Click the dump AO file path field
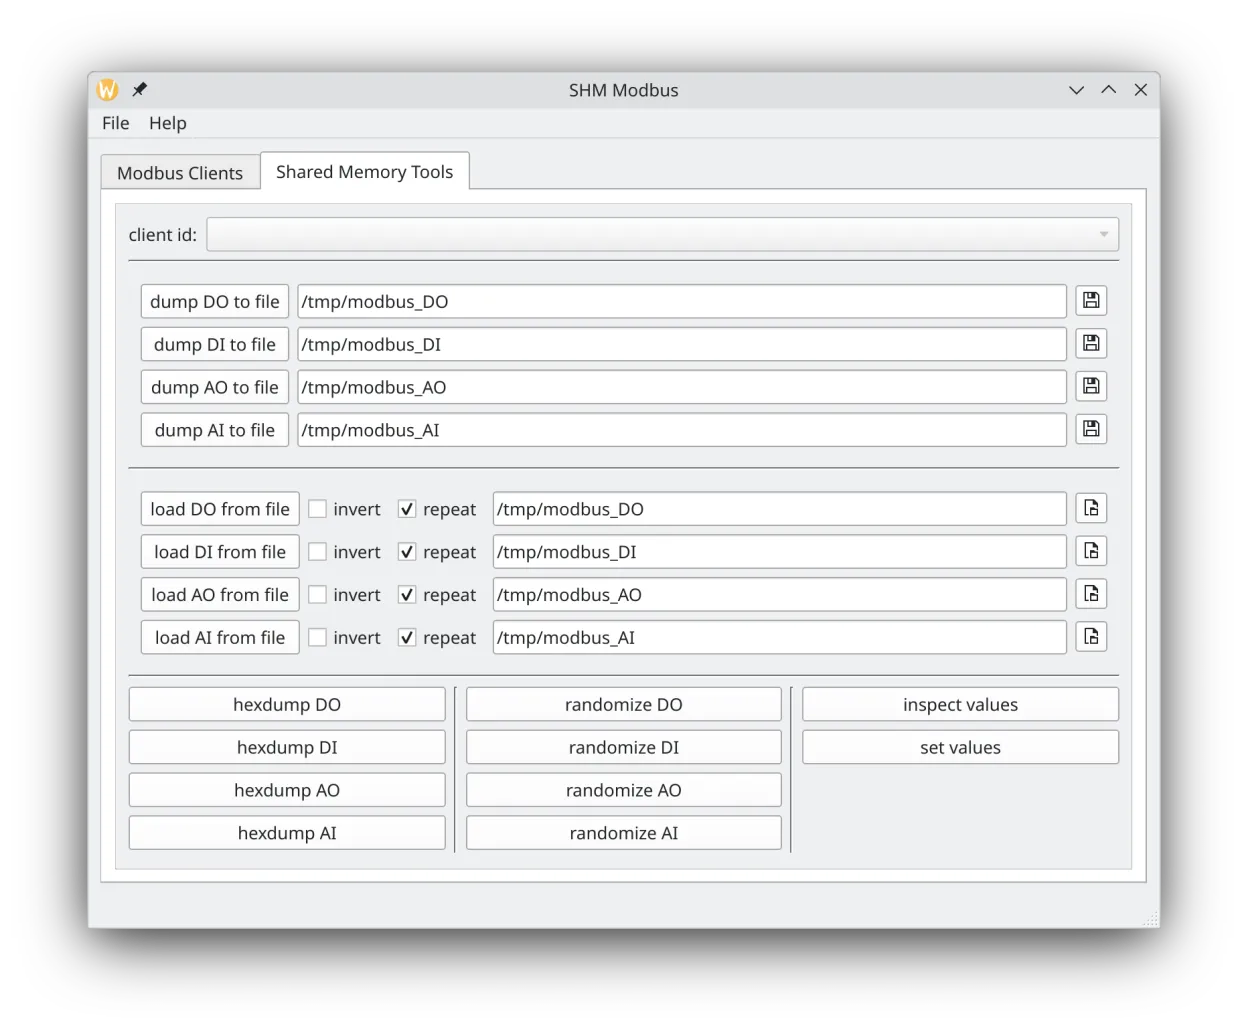Image resolution: width=1248 pixels, height=1032 pixels. (x=681, y=387)
